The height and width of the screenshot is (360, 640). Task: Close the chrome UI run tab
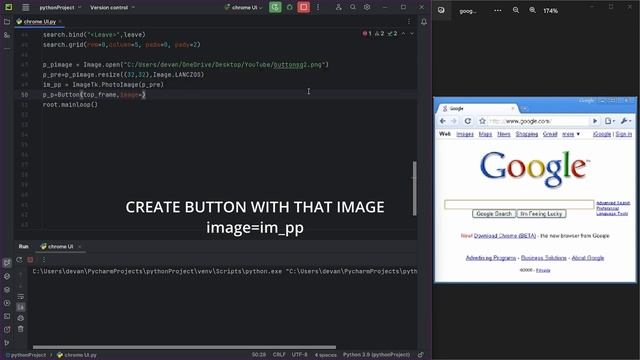[80, 247]
